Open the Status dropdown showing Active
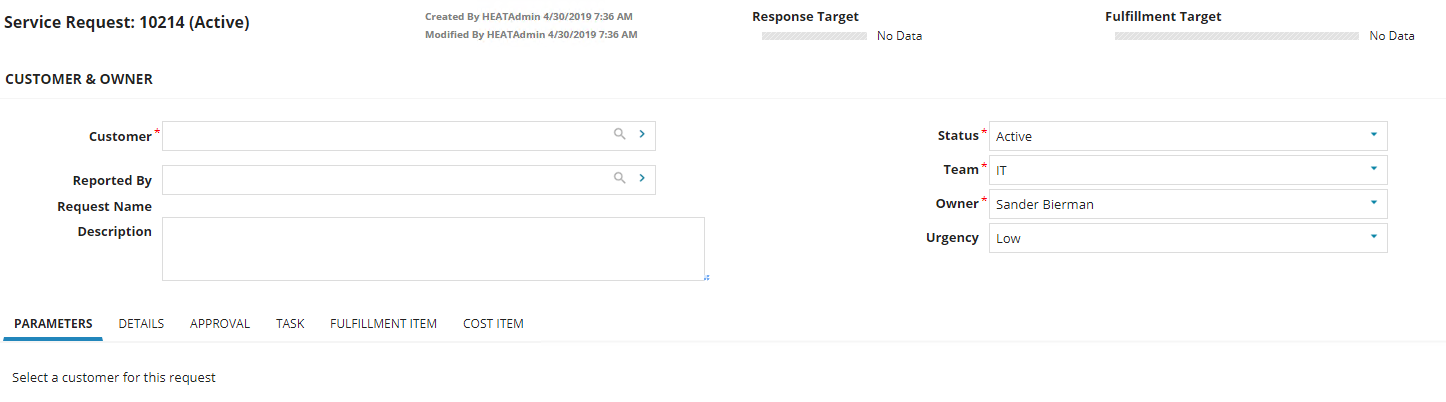Image resolution: width=1446 pixels, height=402 pixels. pyautogui.click(x=1188, y=136)
